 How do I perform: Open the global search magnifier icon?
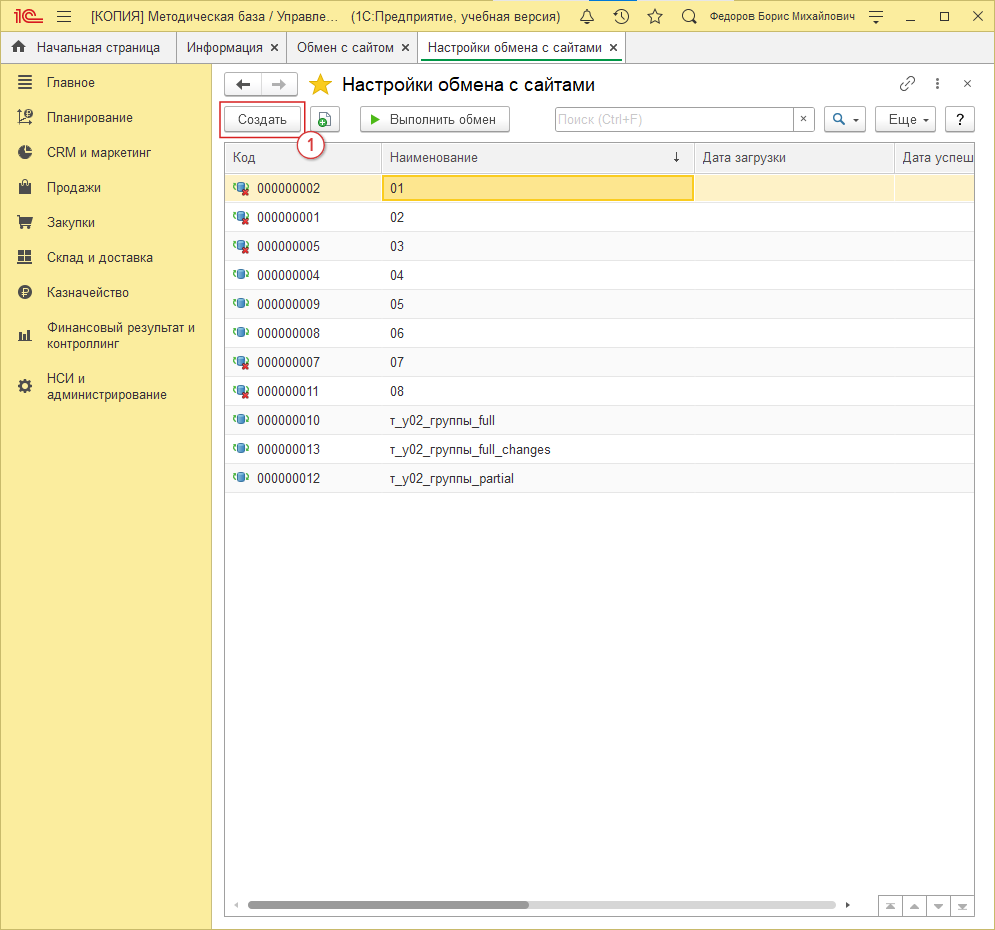click(x=689, y=17)
